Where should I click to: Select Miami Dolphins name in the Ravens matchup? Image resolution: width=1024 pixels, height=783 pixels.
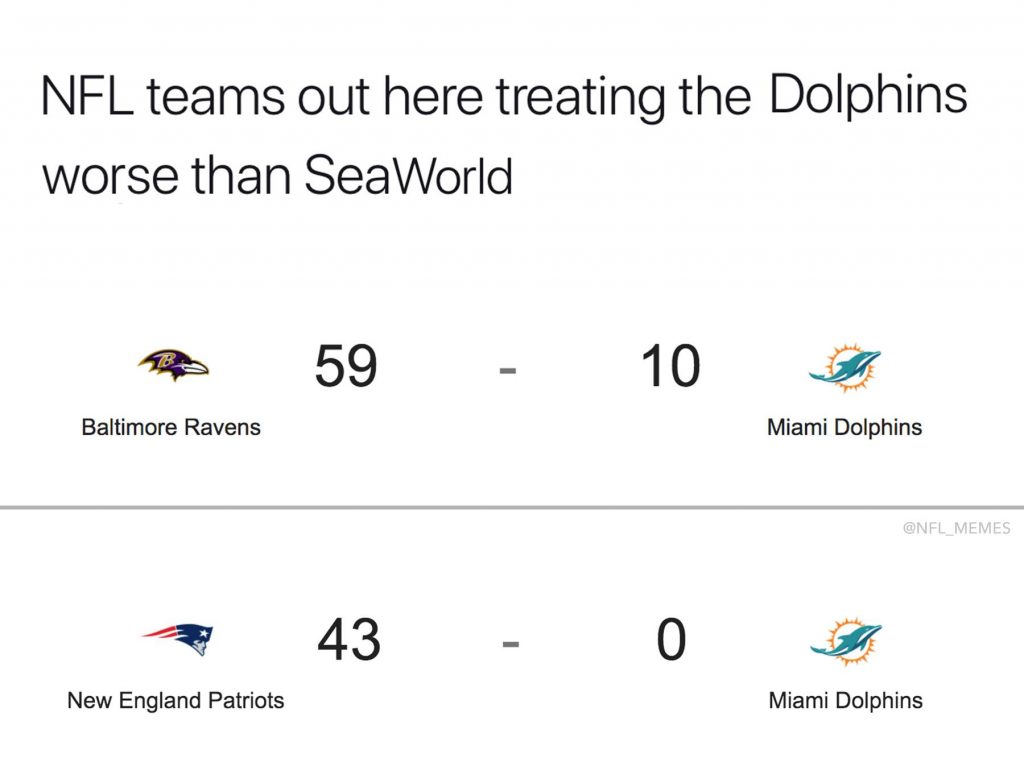click(844, 428)
